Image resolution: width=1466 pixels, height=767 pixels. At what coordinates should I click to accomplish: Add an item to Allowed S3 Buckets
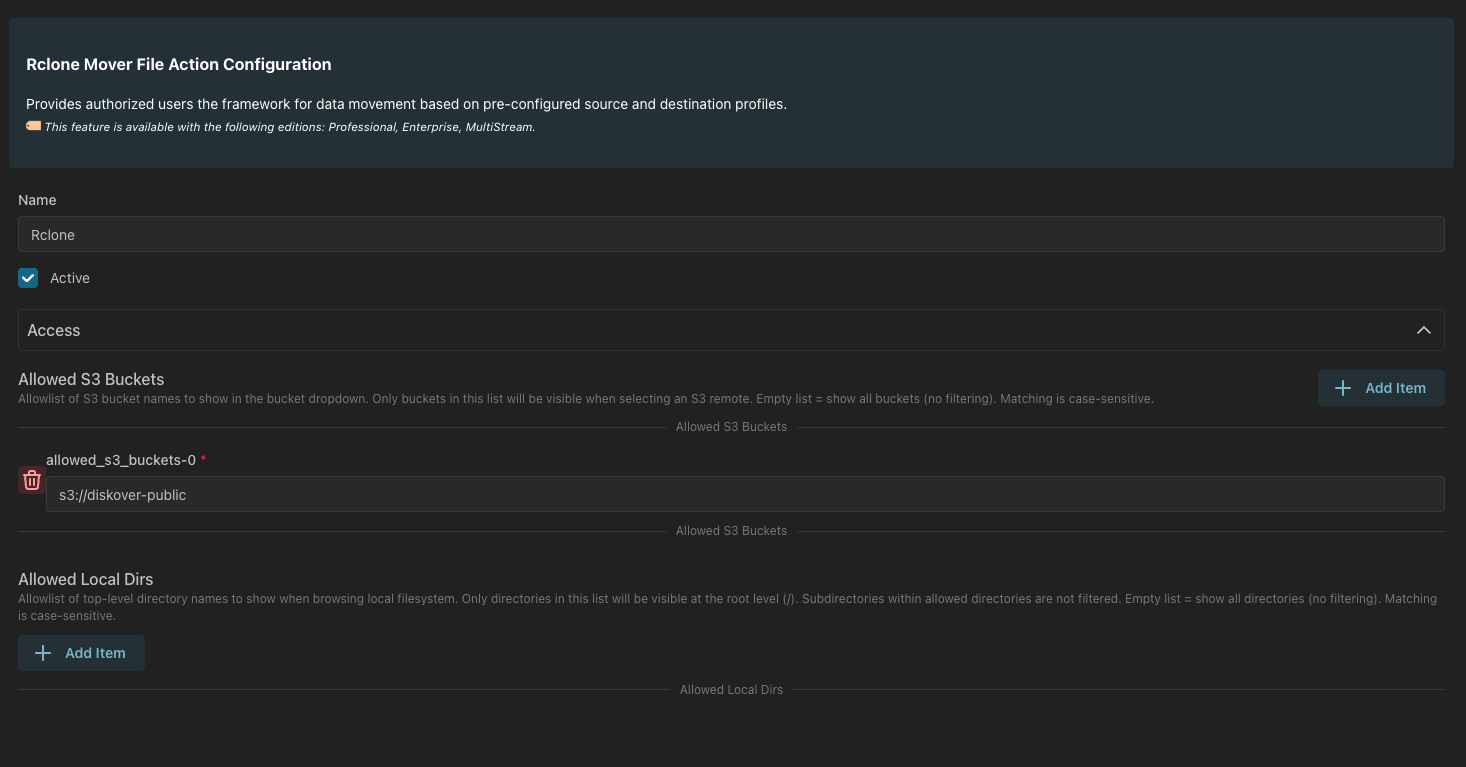point(1381,388)
